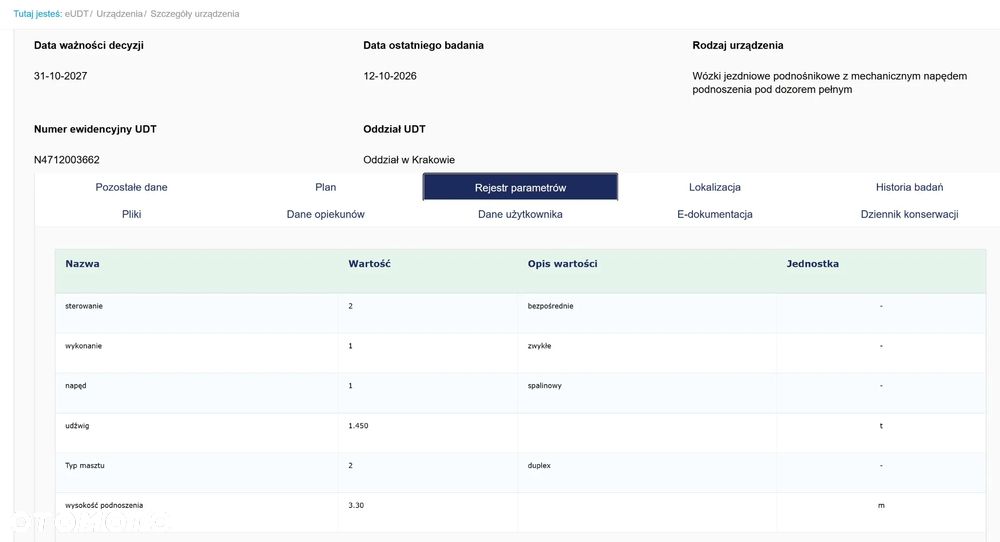Select the Typ masztu row name
The height and width of the screenshot is (542, 1000).
(85, 465)
